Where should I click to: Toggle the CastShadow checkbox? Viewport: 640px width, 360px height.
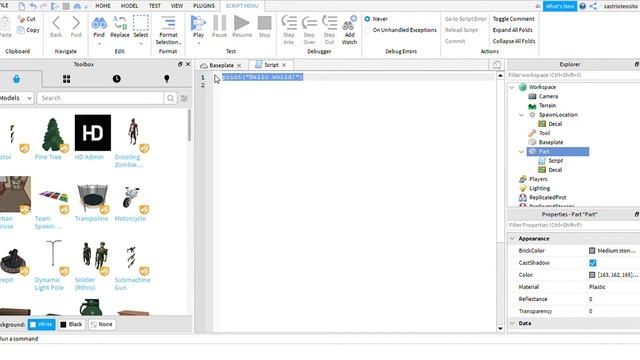(x=593, y=263)
